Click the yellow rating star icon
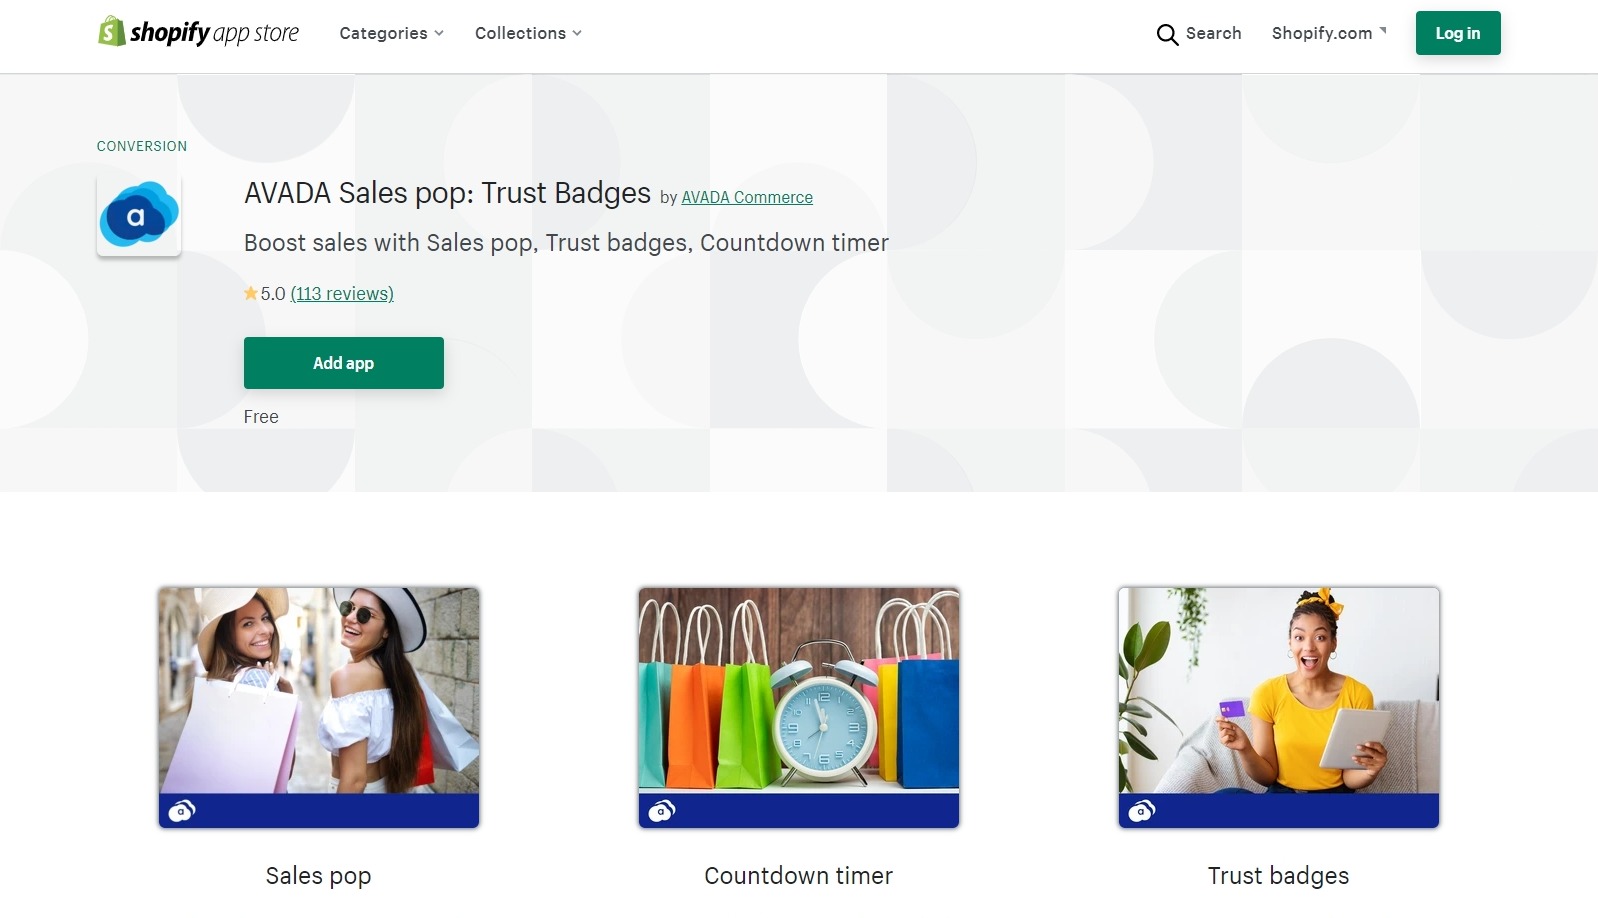Screen dimensions: 1598x918 coord(251,293)
